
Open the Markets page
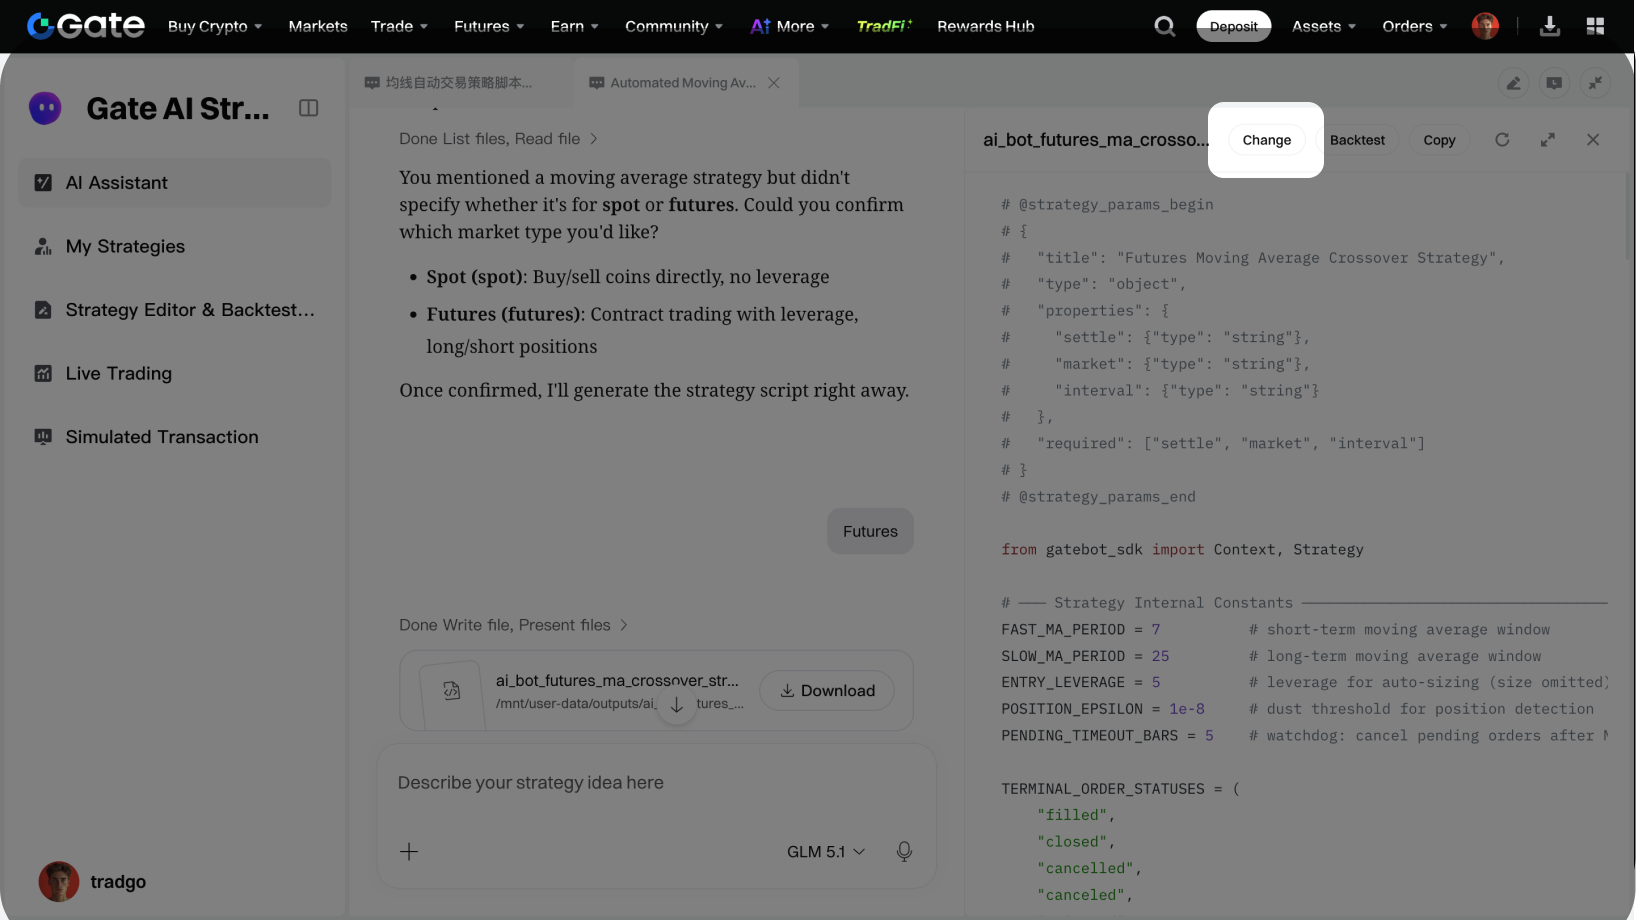point(318,26)
